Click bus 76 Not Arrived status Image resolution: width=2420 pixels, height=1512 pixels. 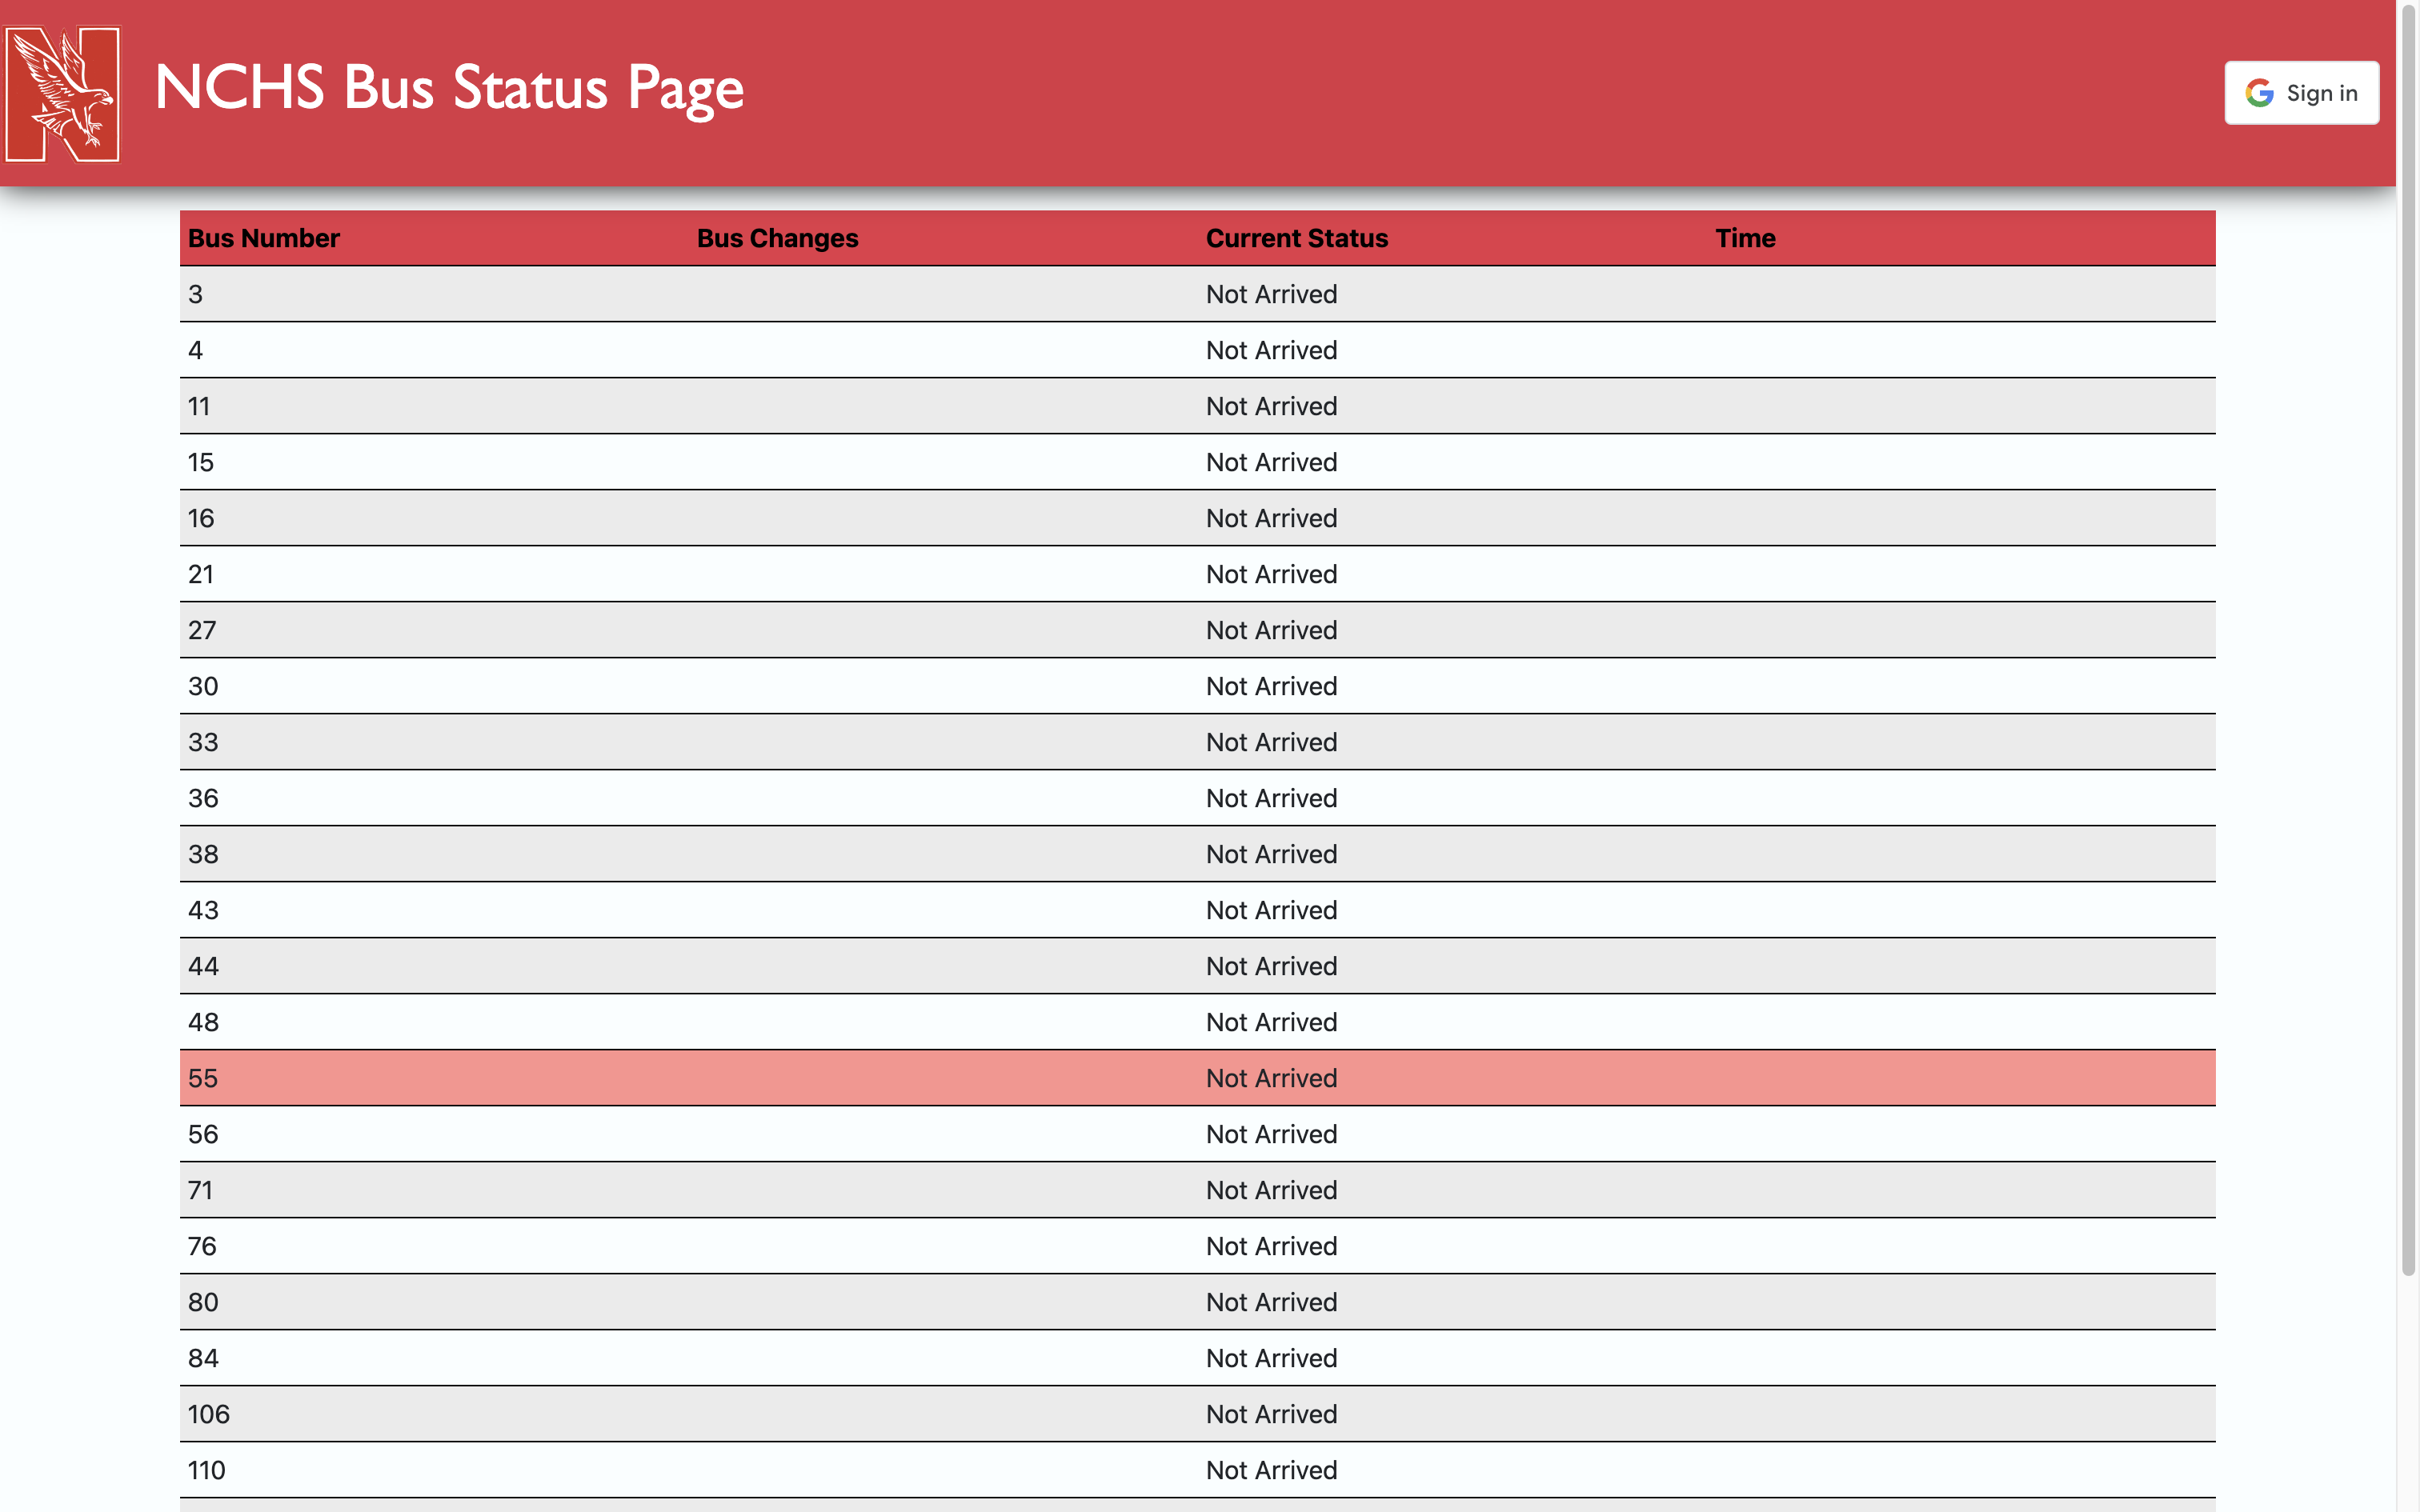(1271, 1246)
